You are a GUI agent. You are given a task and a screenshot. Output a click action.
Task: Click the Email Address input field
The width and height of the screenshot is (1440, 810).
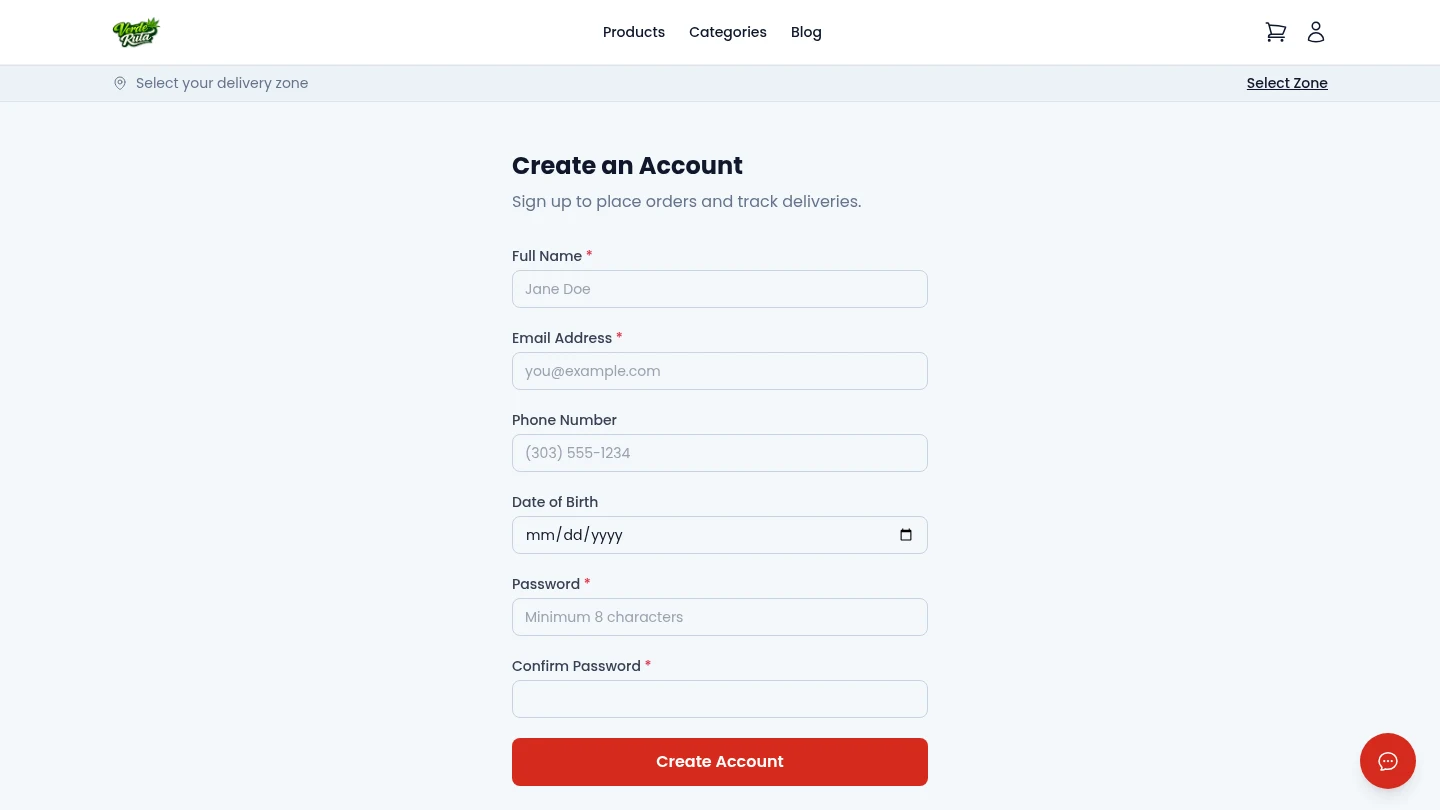coord(720,371)
